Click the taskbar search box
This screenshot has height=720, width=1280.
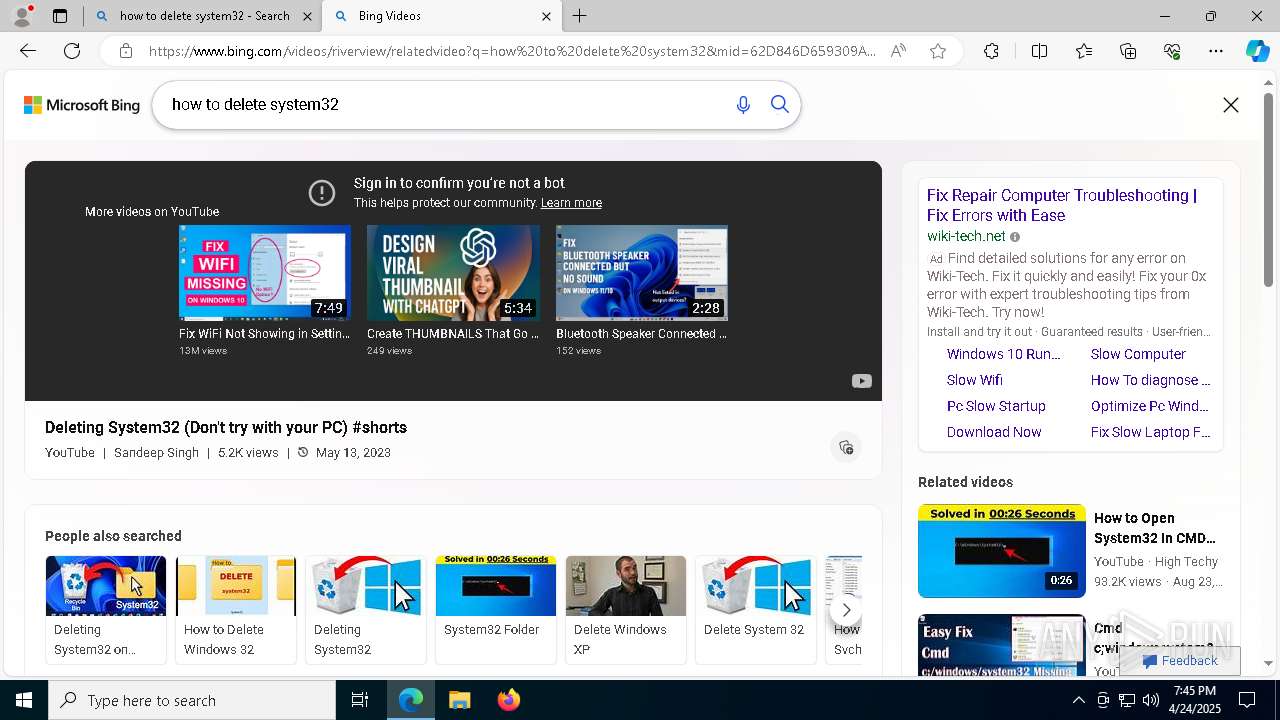click(192, 700)
